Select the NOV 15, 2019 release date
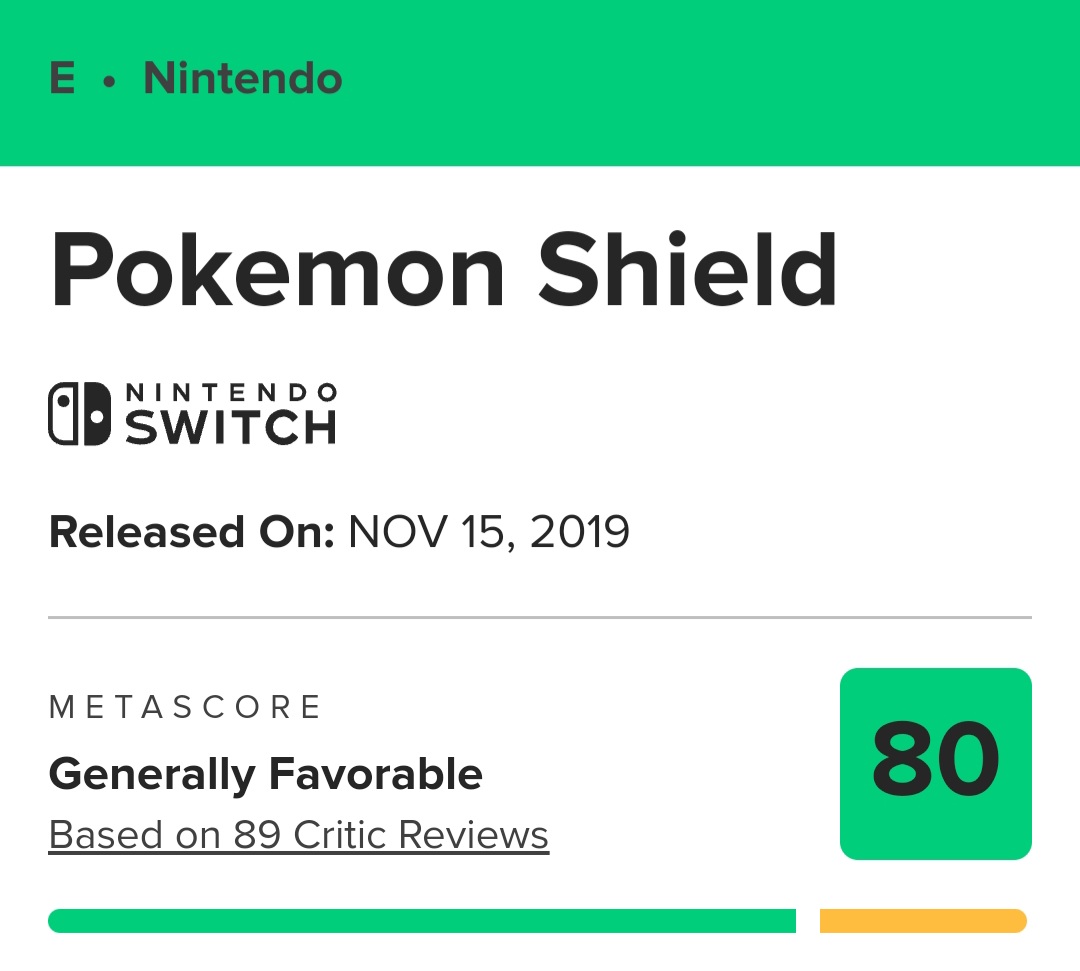 click(x=488, y=532)
